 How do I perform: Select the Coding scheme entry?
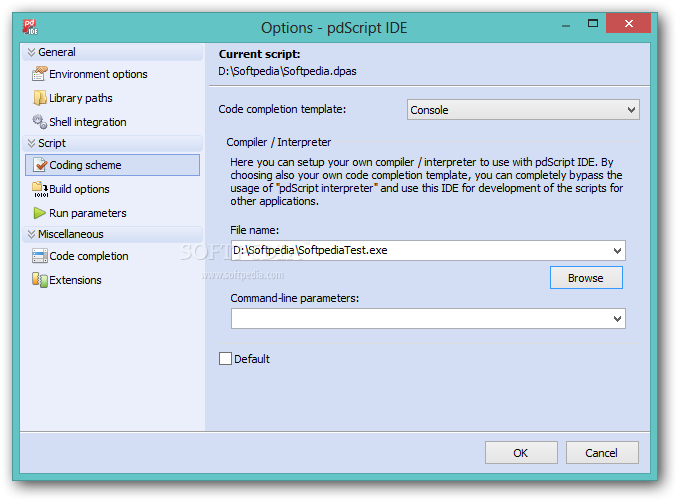coord(112,165)
